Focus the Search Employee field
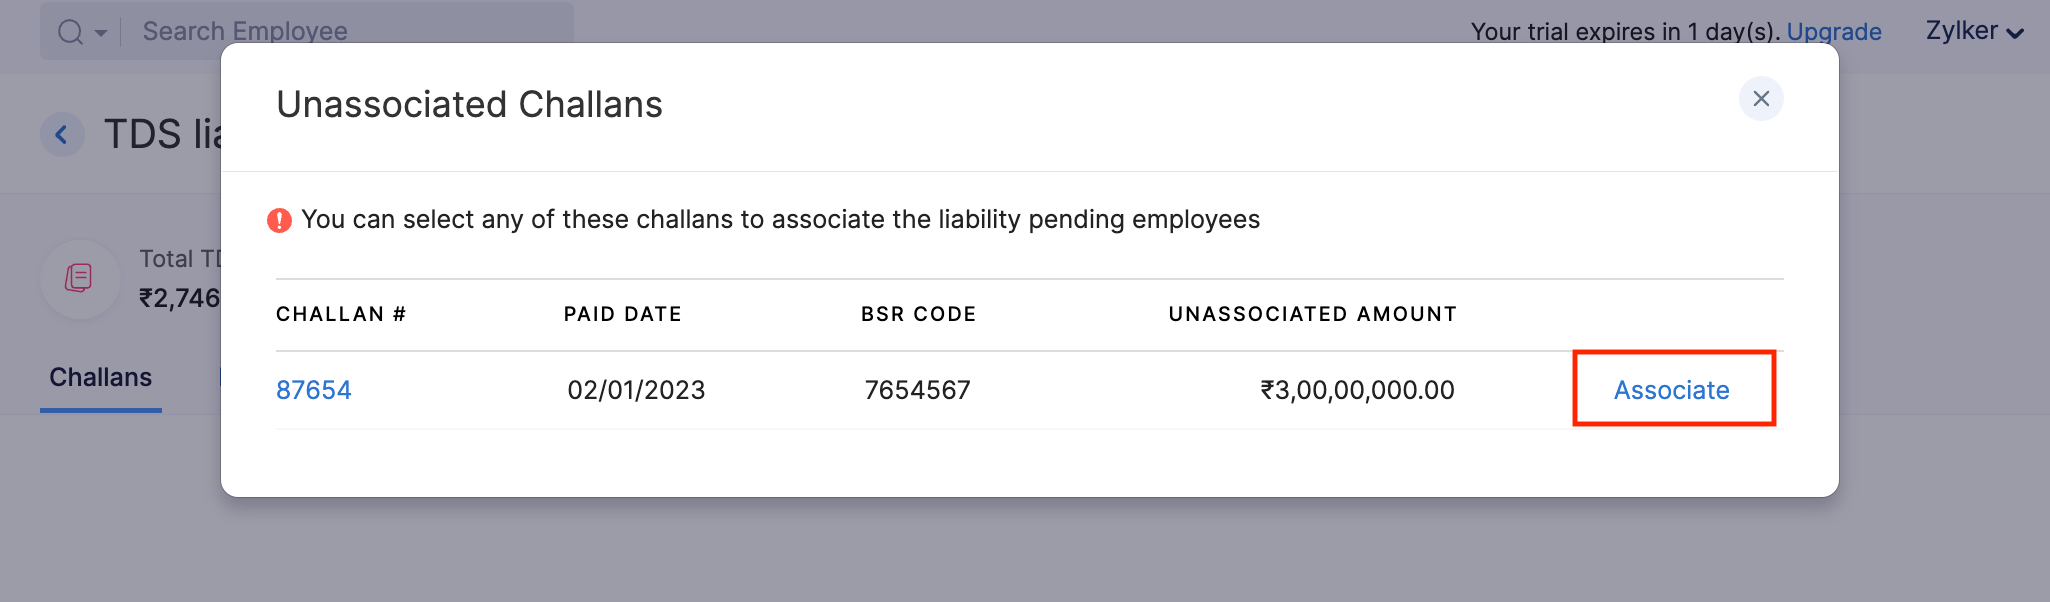 [244, 31]
